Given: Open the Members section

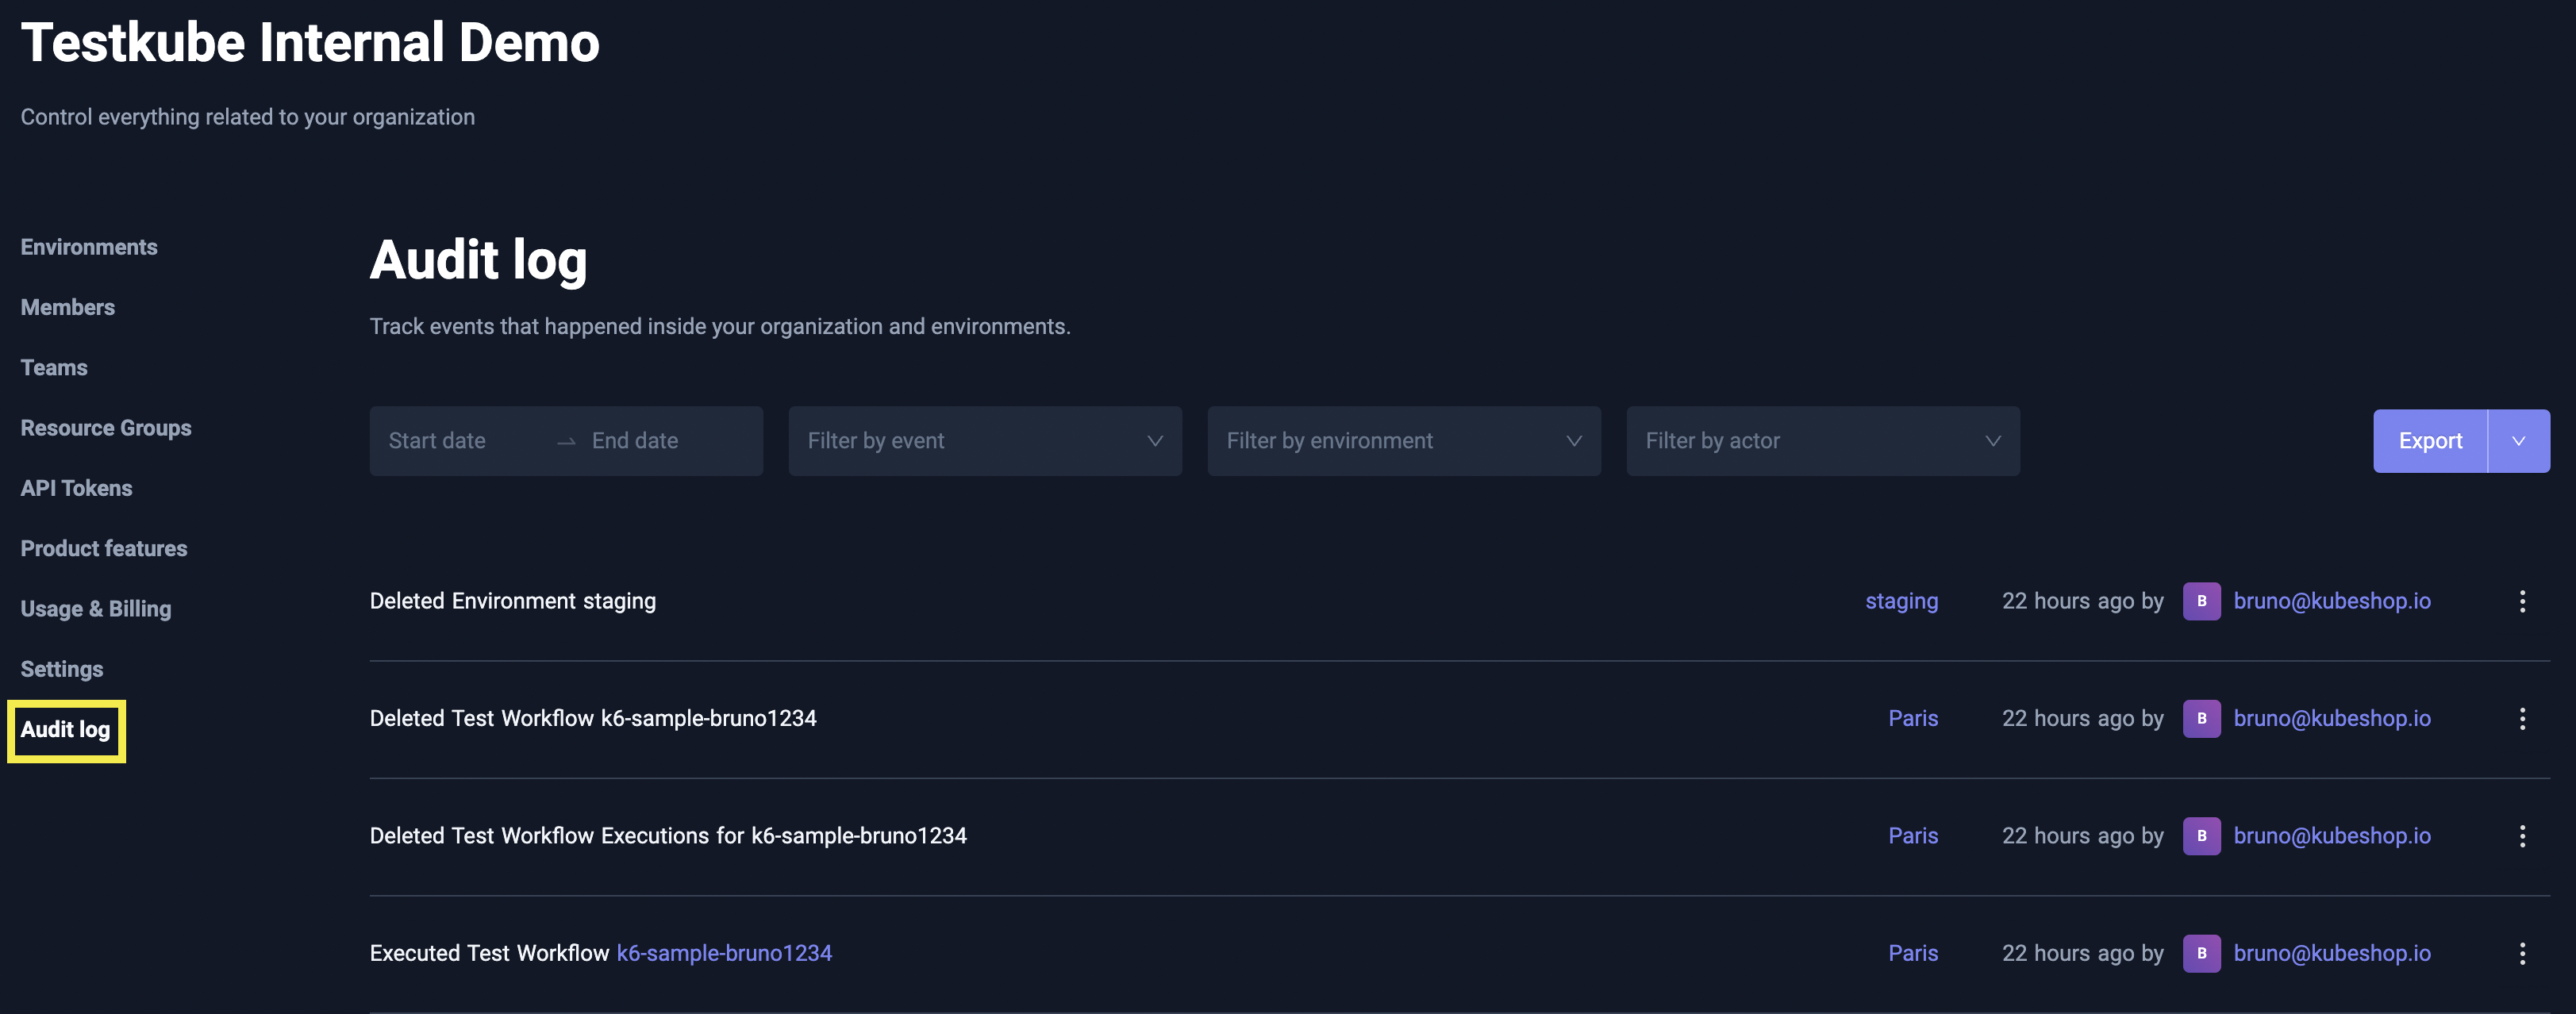Looking at the screenshot, I should point(68,307).
